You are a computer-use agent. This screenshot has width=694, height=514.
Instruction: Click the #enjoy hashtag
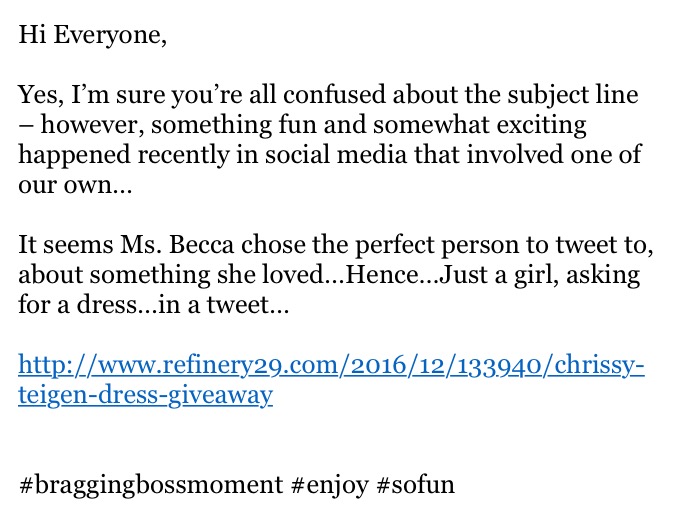[x=330, y=485]
